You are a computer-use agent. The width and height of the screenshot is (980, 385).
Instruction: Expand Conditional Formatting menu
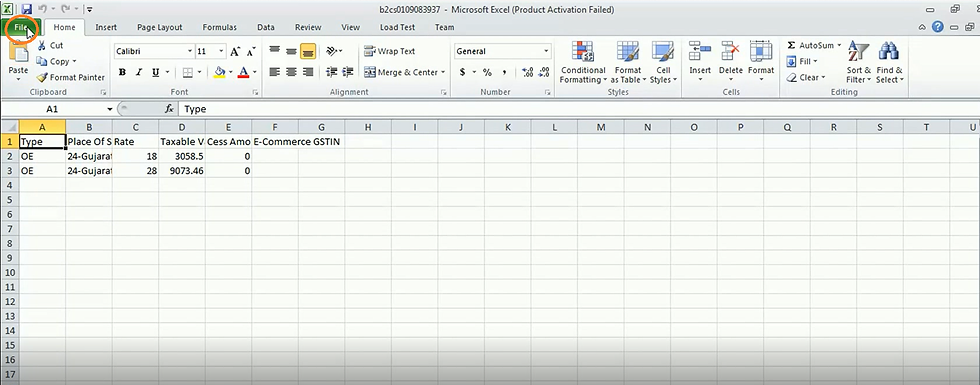pyautogui.click(x=582, y=63)
